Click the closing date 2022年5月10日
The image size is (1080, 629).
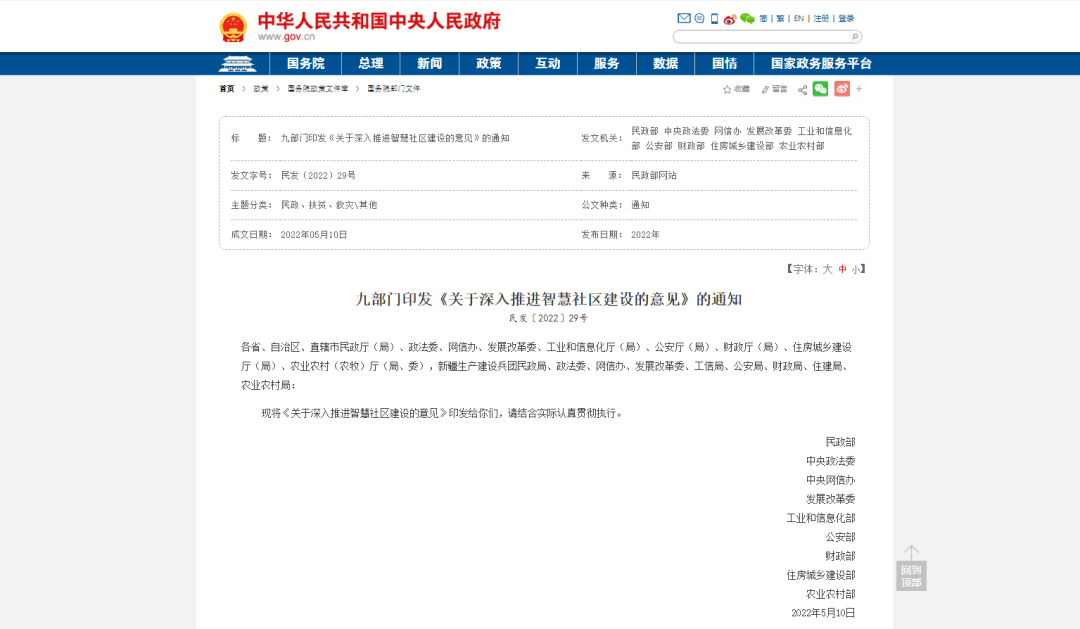tap(823, 613)
